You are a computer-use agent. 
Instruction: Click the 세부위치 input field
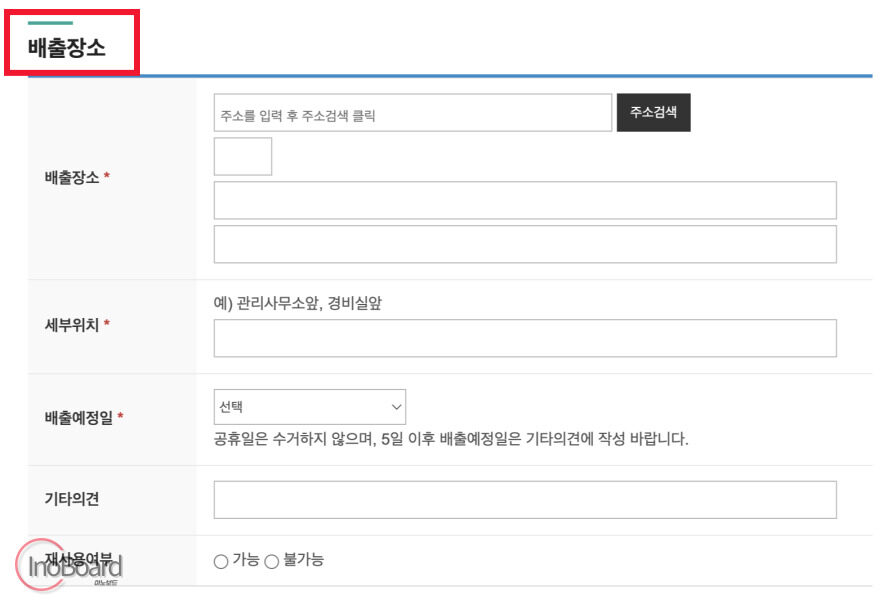tap(525, 338)
